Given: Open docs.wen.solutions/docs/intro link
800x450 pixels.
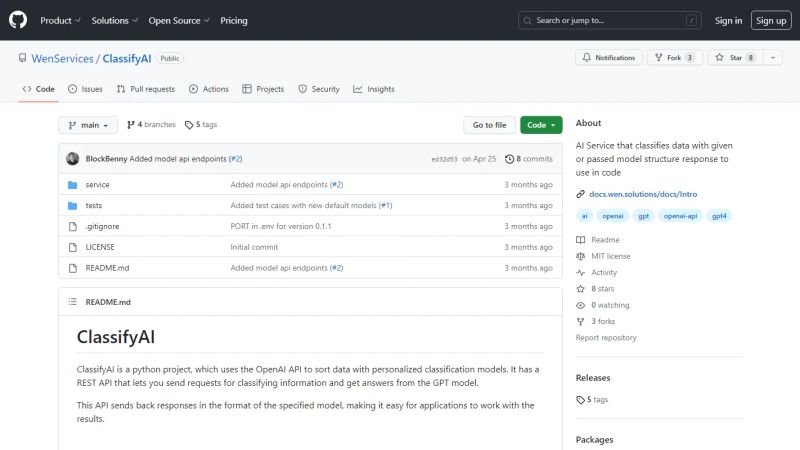Looking at the screenshot, I should click(643, 194).
